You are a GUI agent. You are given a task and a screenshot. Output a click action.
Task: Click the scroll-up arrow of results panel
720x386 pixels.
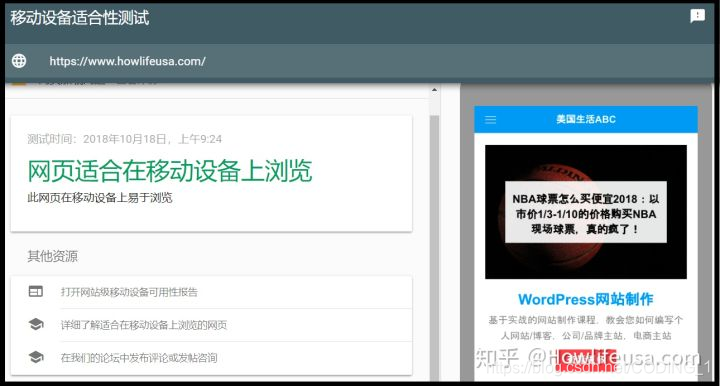pos(434,90)
